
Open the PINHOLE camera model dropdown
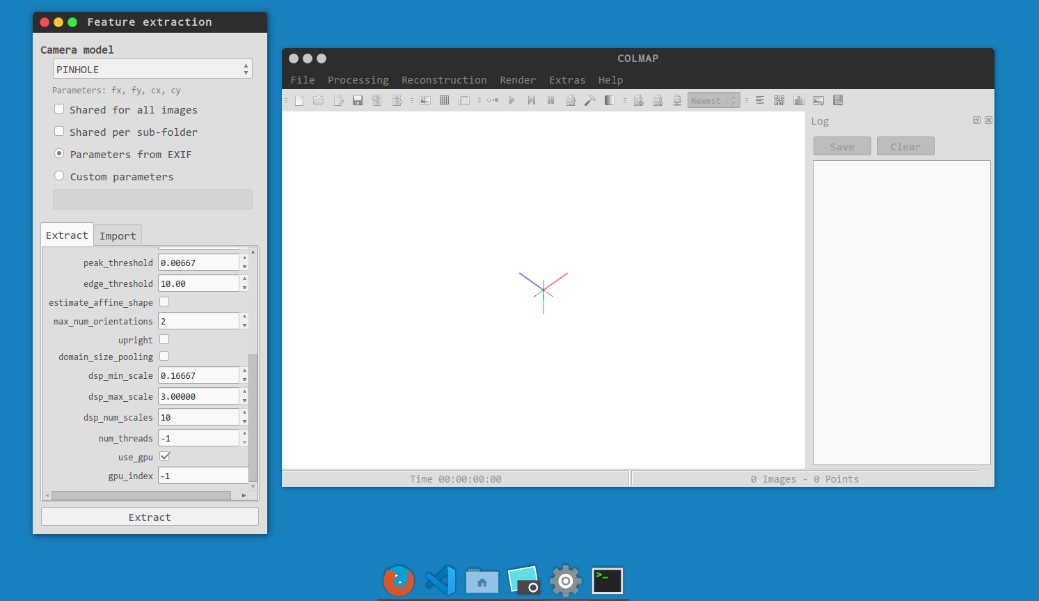[152, 69]
